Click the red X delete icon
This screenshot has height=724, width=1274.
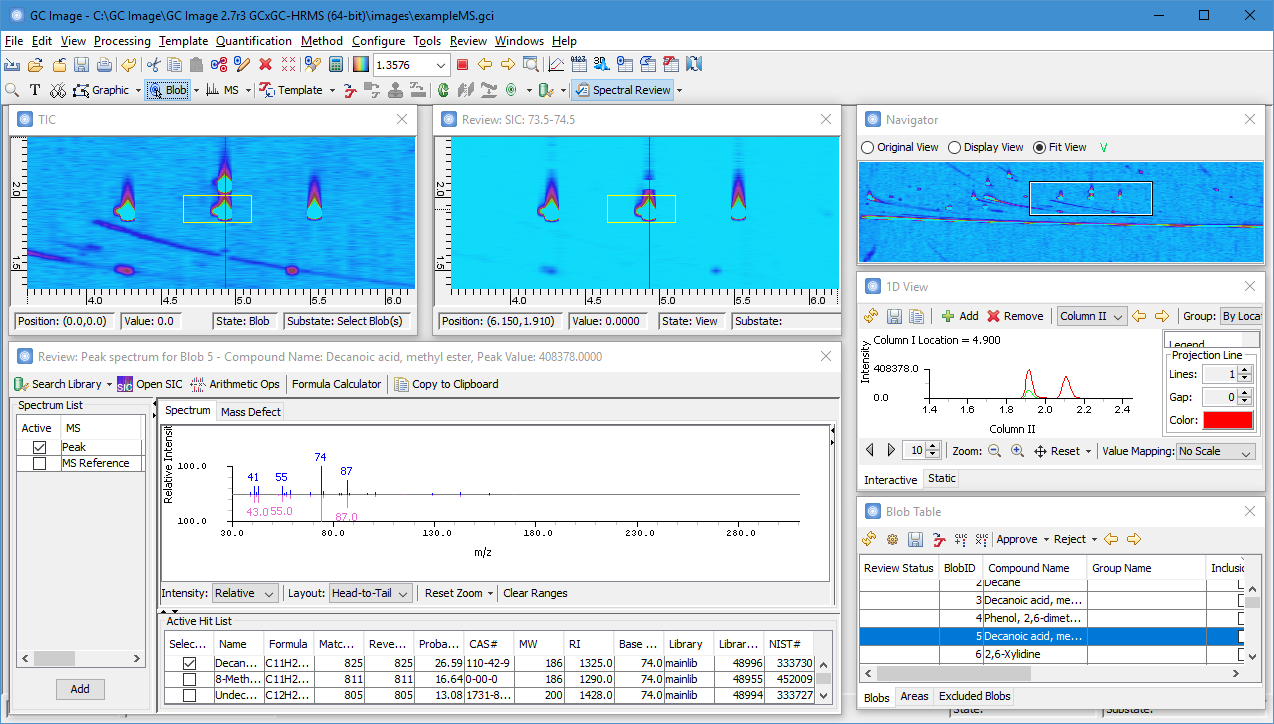[x=265, y=65]
